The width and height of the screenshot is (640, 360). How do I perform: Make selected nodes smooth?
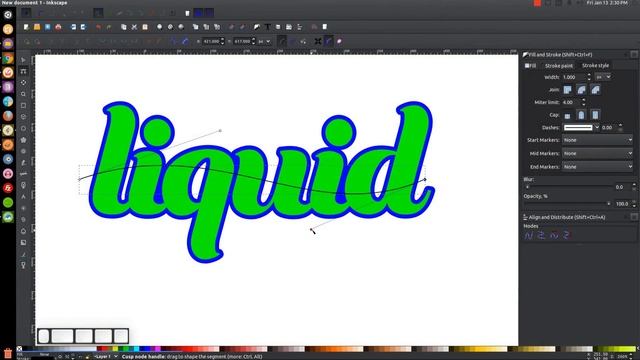112,41
